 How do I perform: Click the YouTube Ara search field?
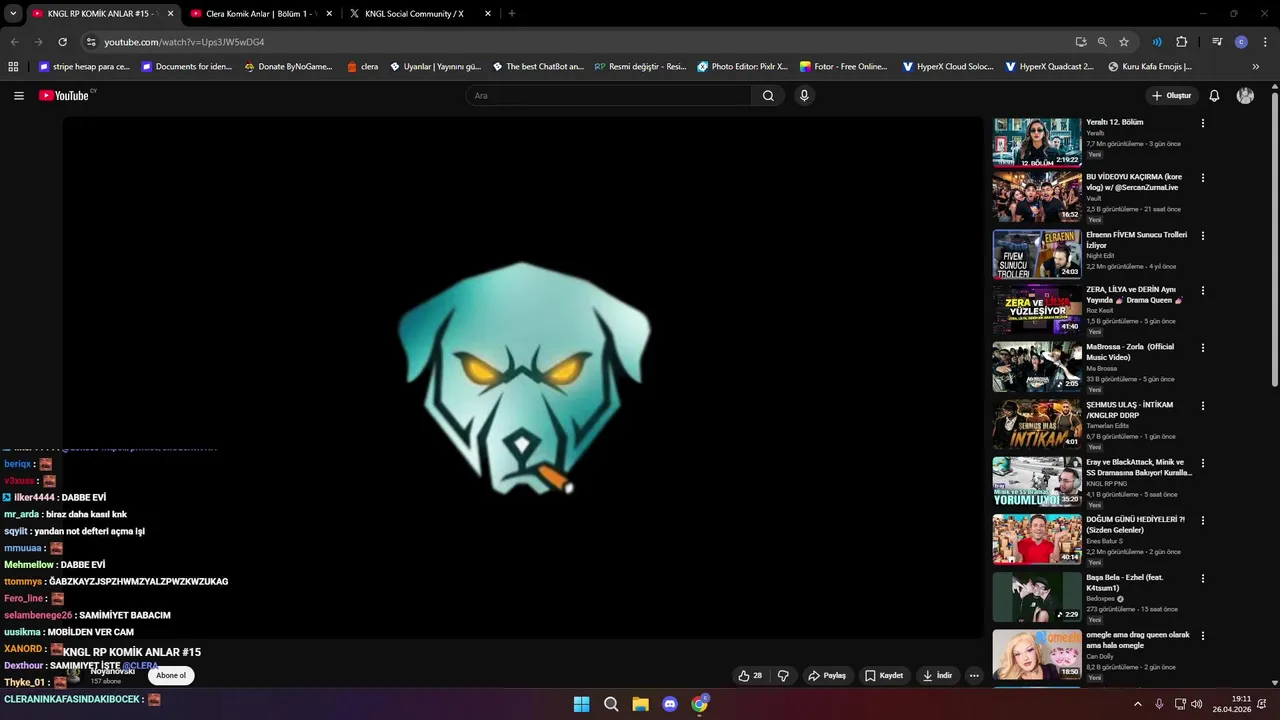tap(609, 96)
